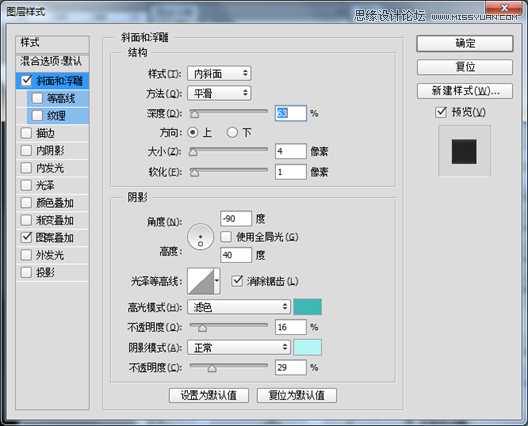Open the gloss contour picker arrow
The image size is (528, 426).
tap(217, 281)
